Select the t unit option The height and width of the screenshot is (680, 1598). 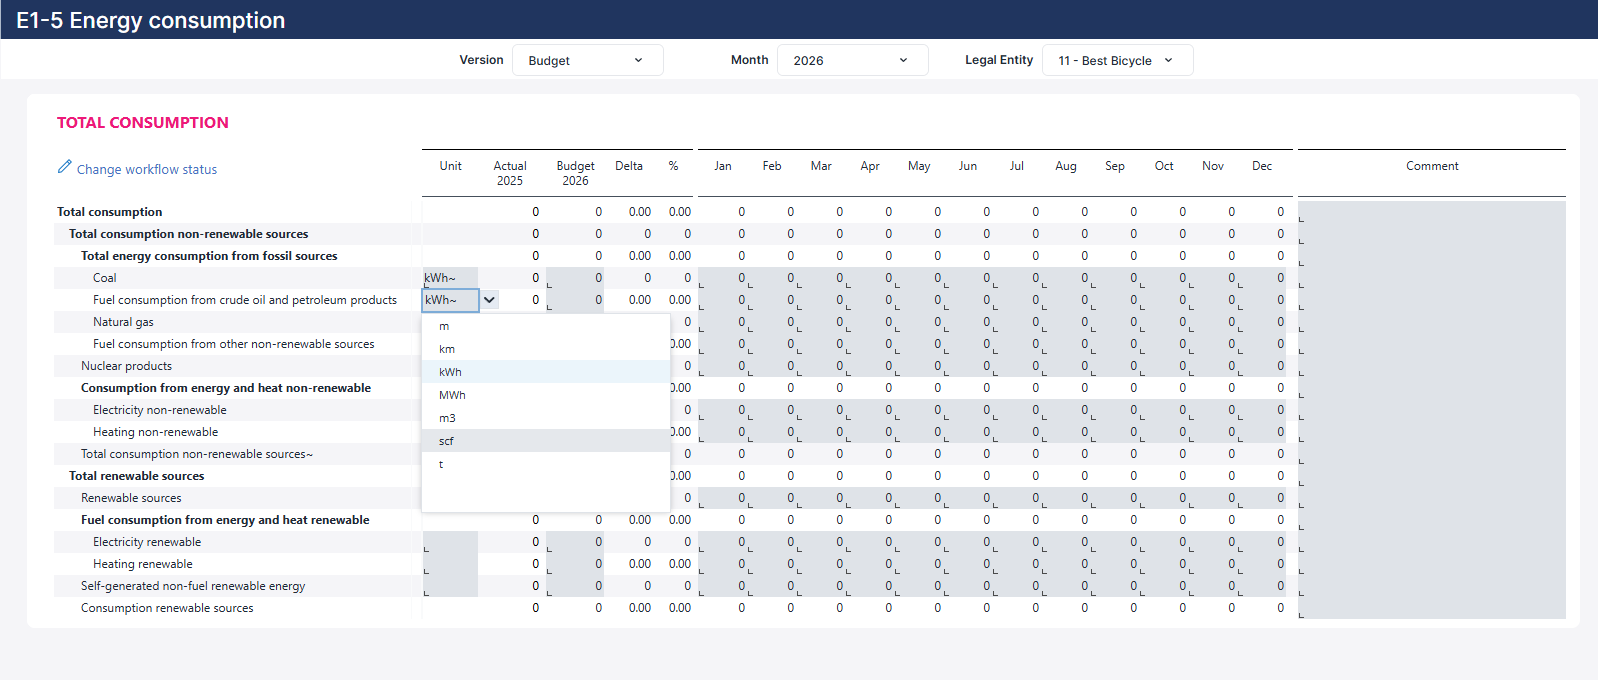pos(546,464)
